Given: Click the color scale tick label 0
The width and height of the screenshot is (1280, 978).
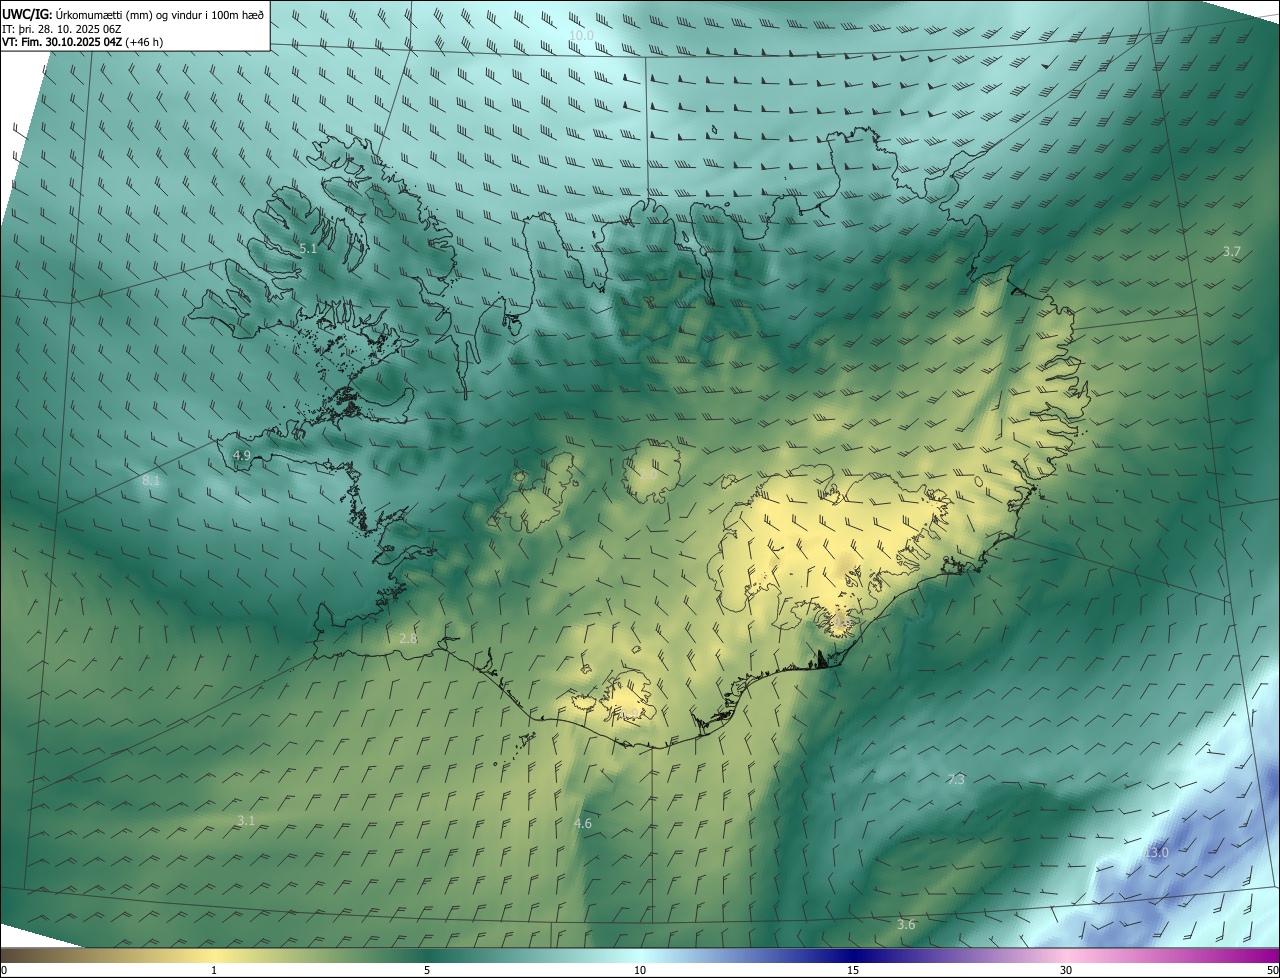Looking at the screenshot, I should pos(3,971).
